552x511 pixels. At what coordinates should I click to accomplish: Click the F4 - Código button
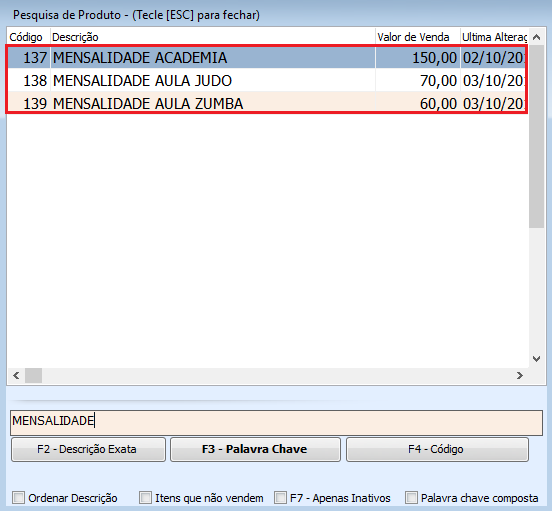pyautogui.click(x=437, y=449)
